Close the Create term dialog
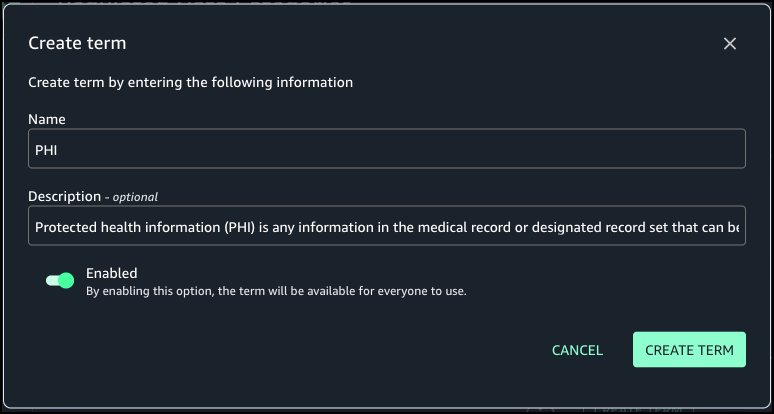 pos(730,43)
